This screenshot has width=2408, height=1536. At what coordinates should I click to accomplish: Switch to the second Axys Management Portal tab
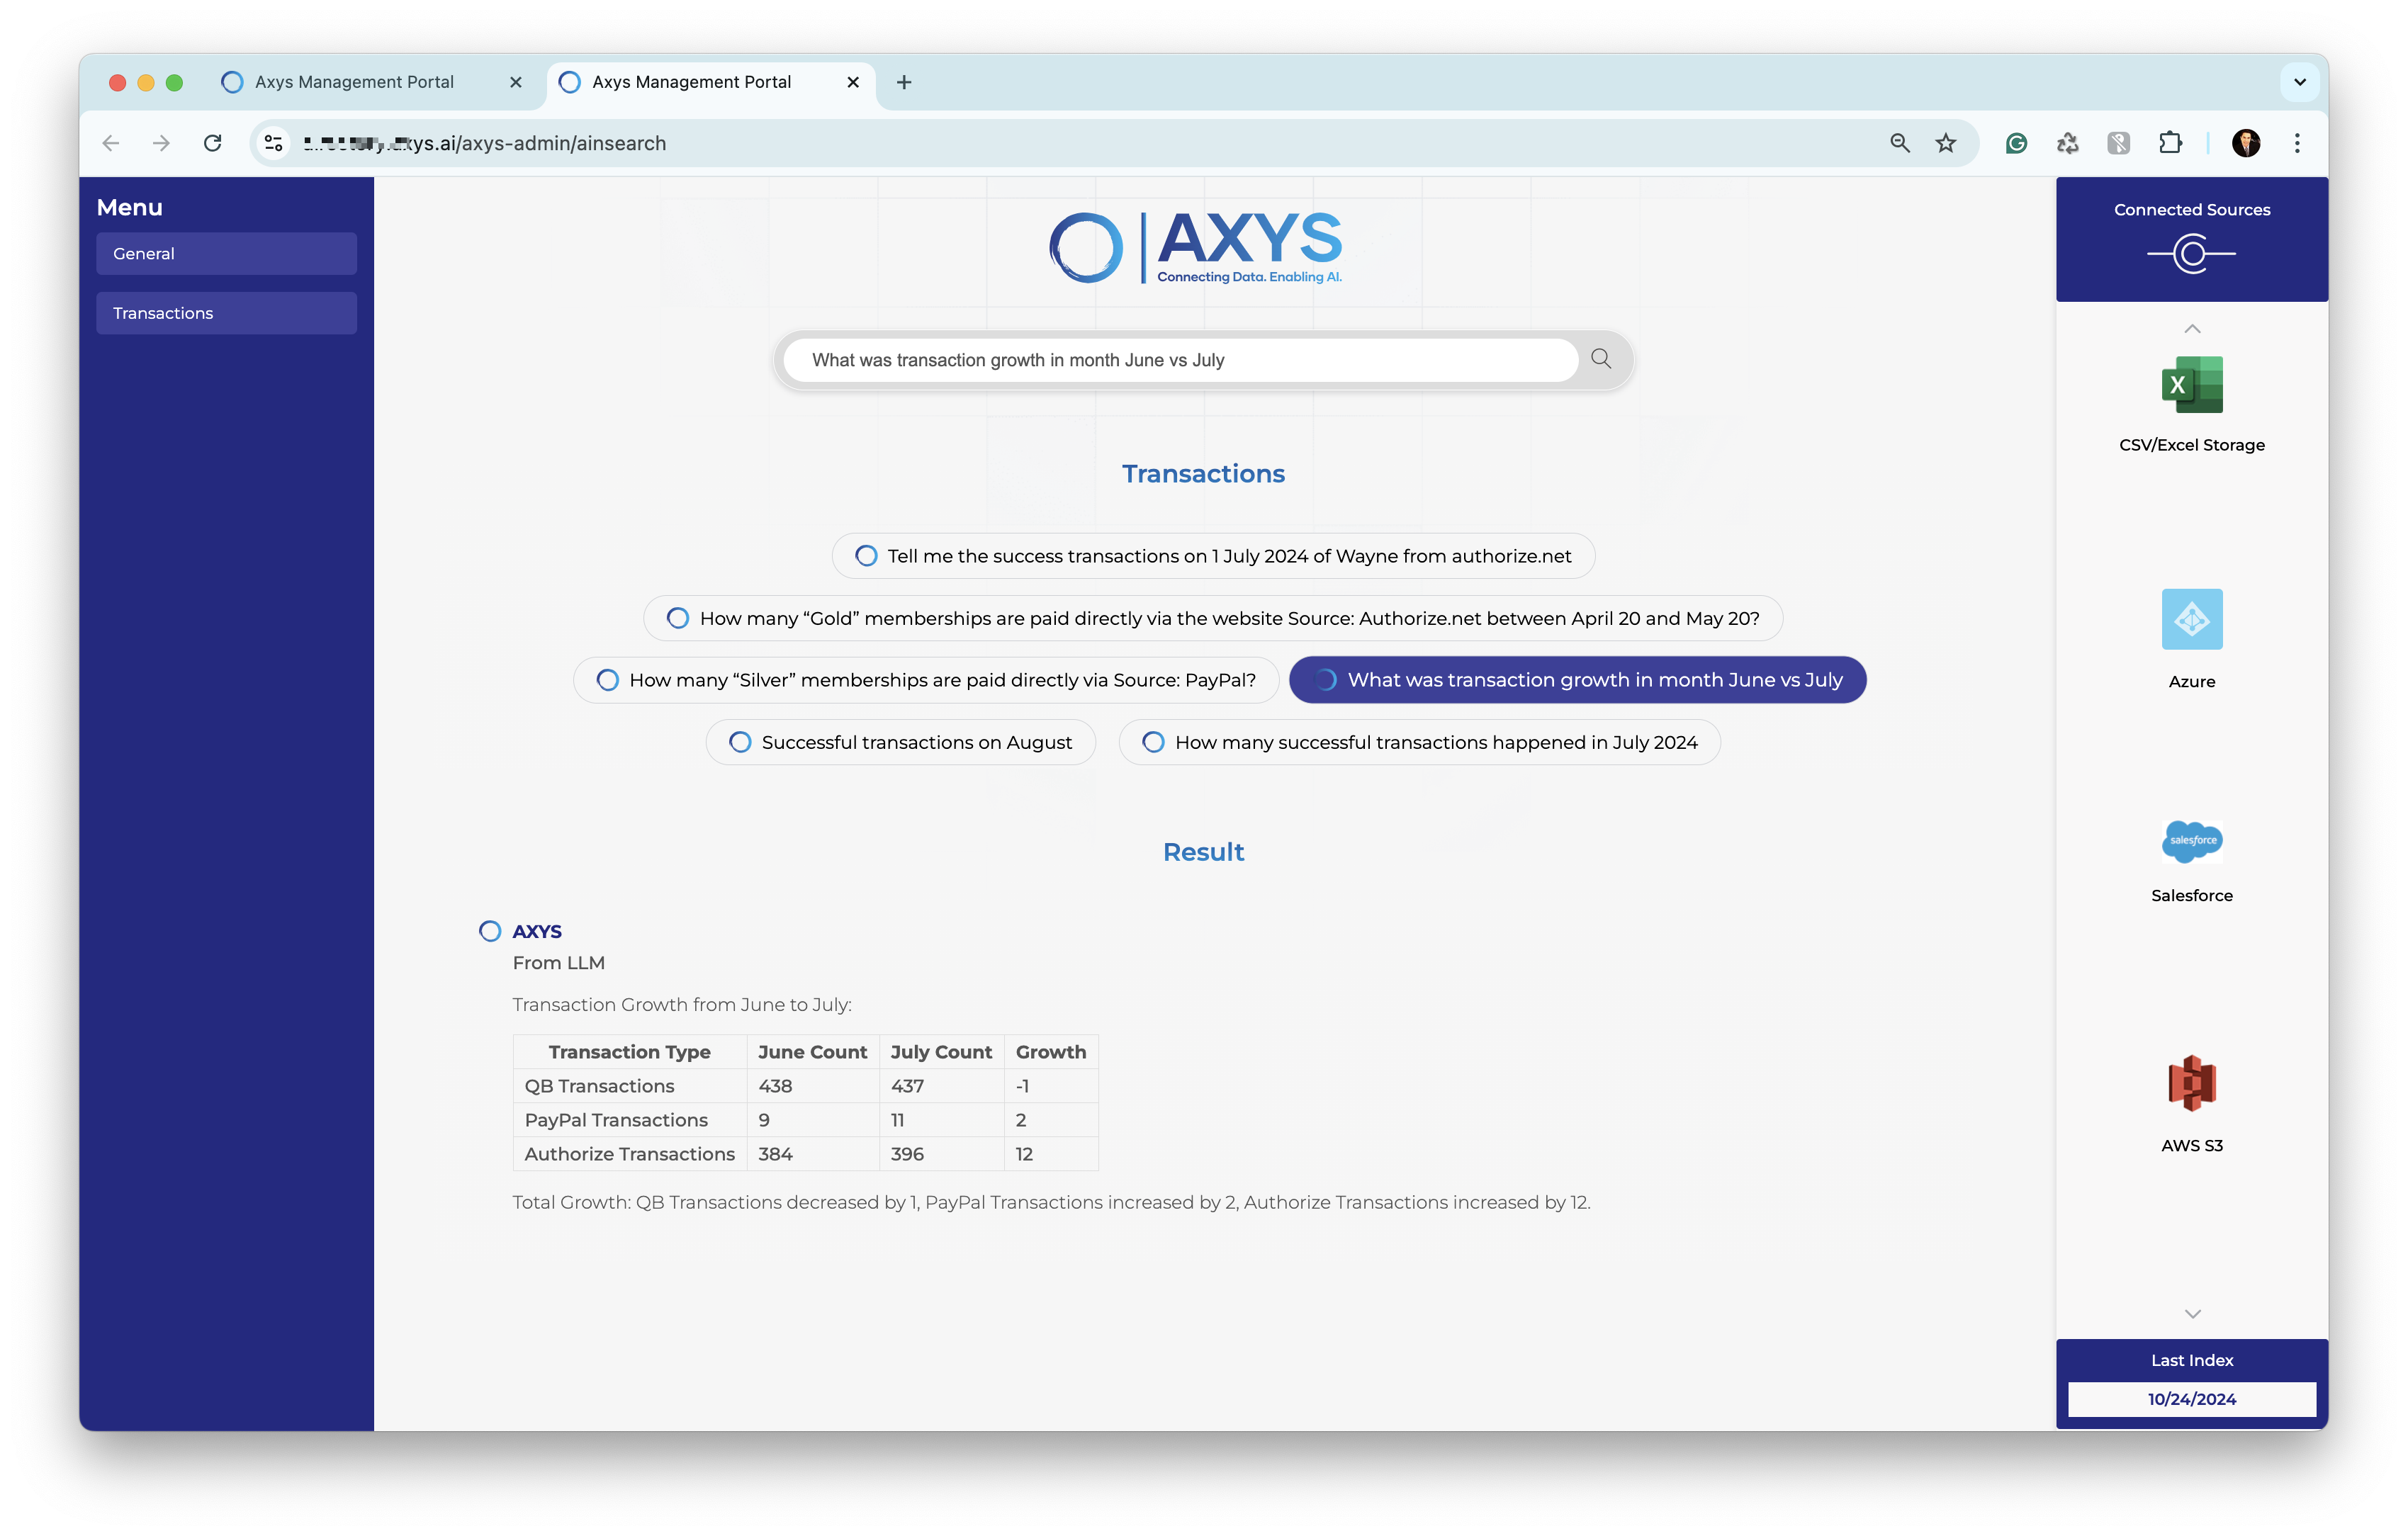[692, 82]
